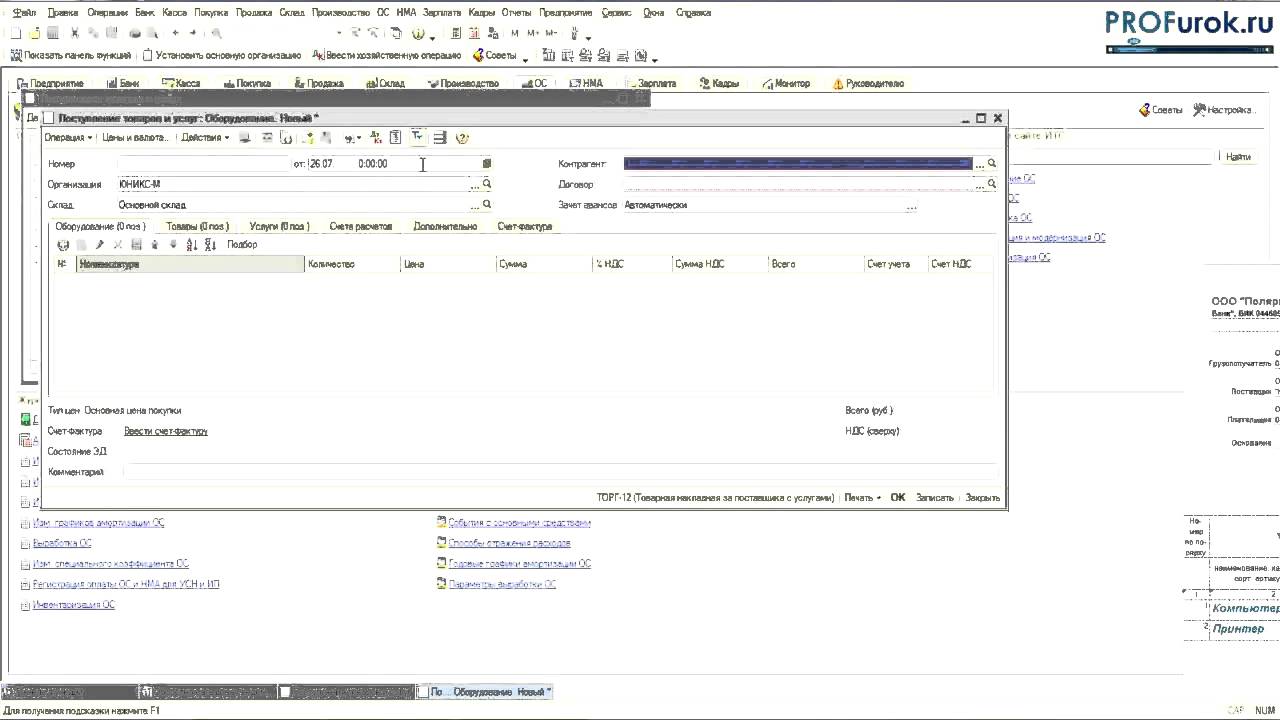Click the Показать панель функций toolbar button
Image resolution: width=1280 pixels, height=720 pixels.
click(x=70, y=56)
